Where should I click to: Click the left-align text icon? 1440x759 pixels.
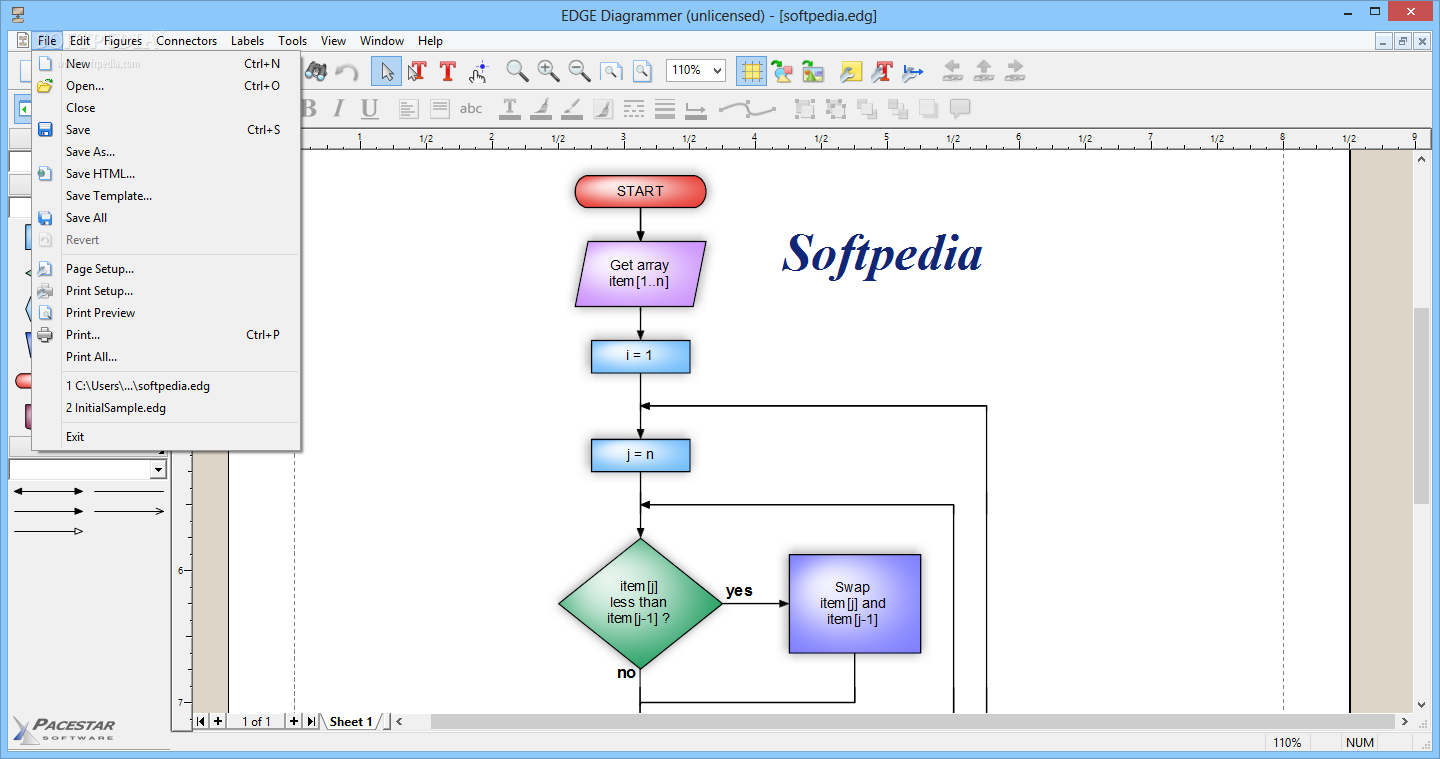click(x=407, y=108)
